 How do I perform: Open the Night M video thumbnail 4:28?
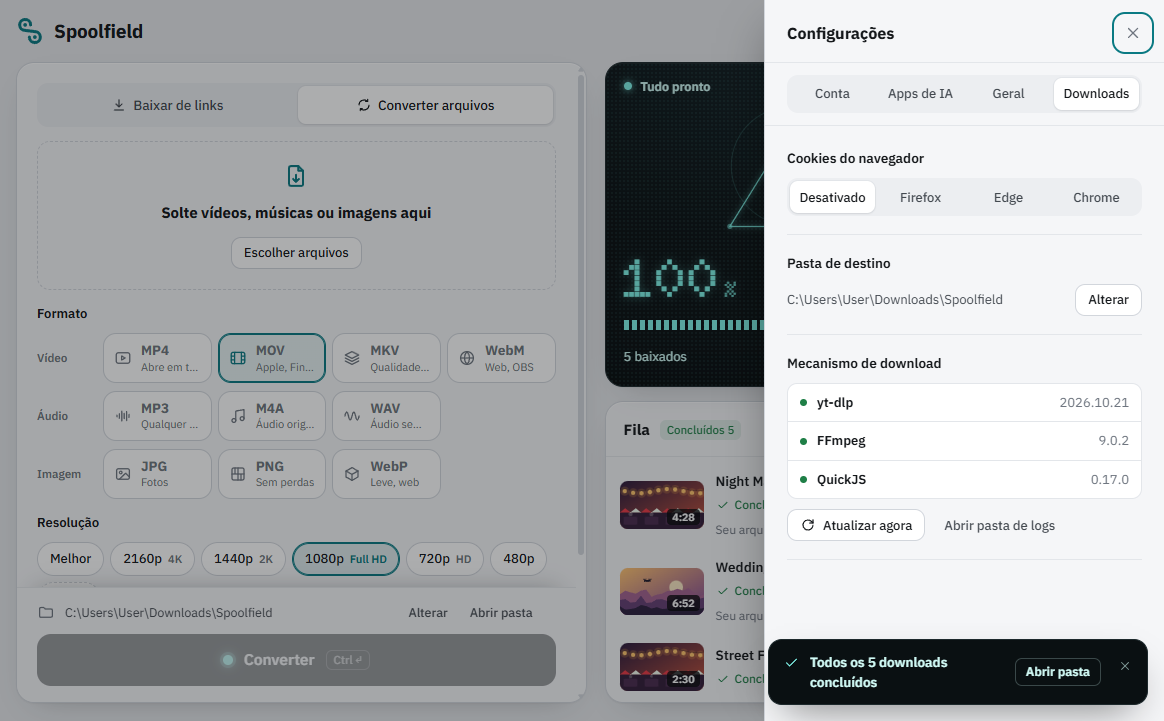[x=661, y=505]
